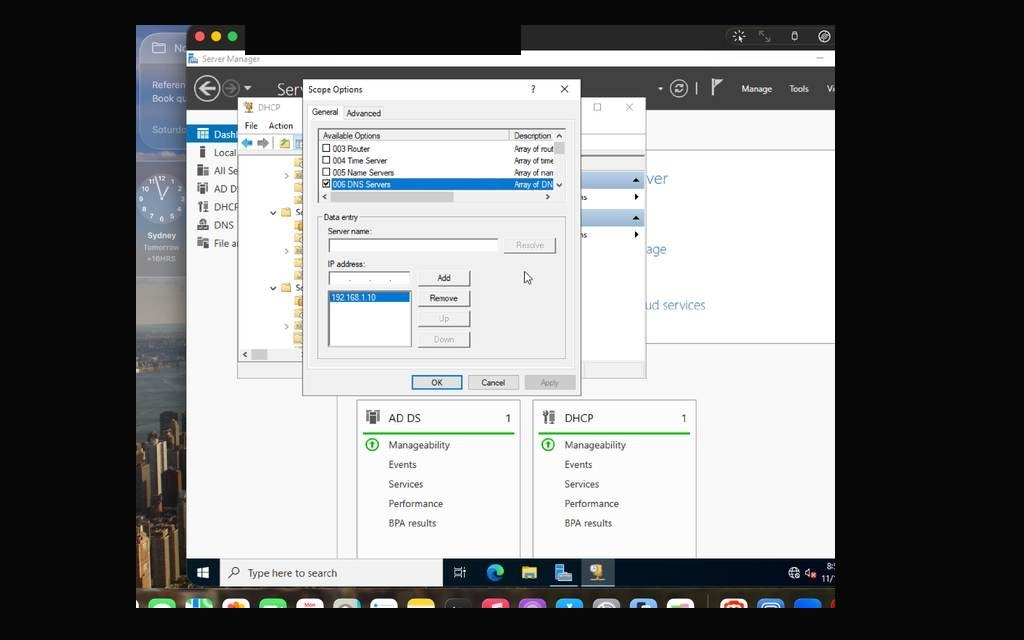Open Events in the AD DS tile
Screen dimensions: 1024x640
402,464
